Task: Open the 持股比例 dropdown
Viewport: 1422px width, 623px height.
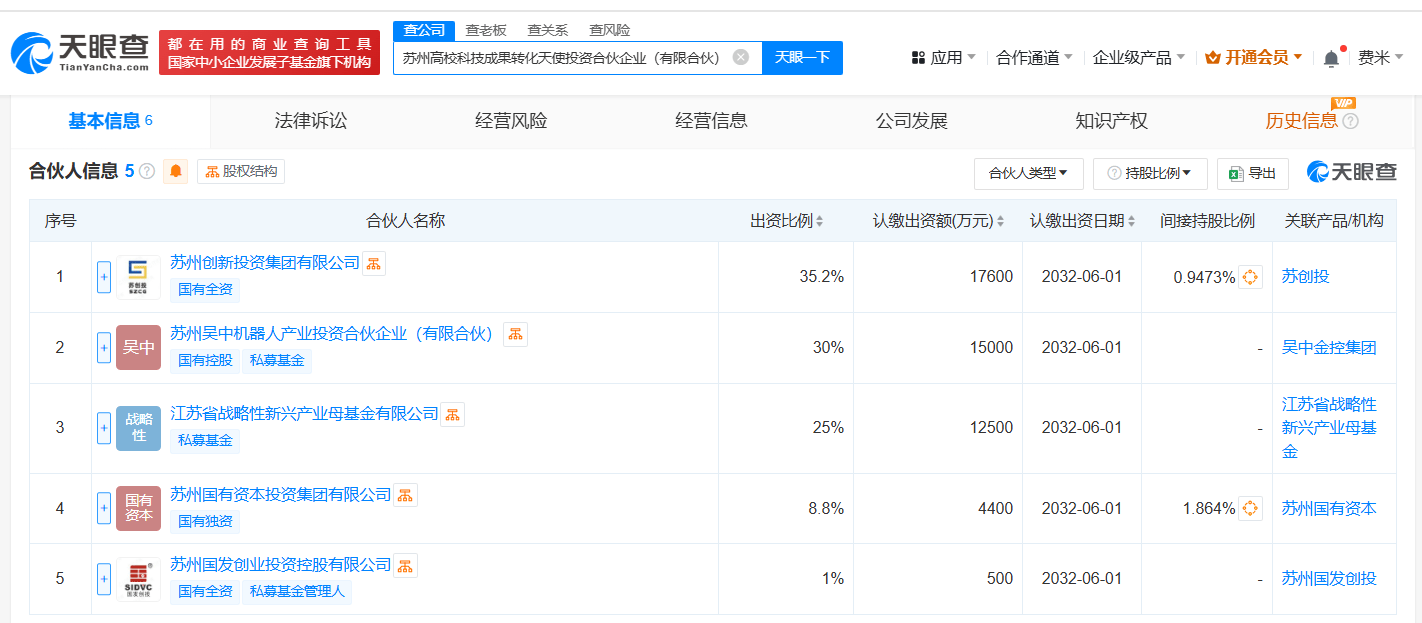Action: pyautogui.click(x=1150, y=173)
